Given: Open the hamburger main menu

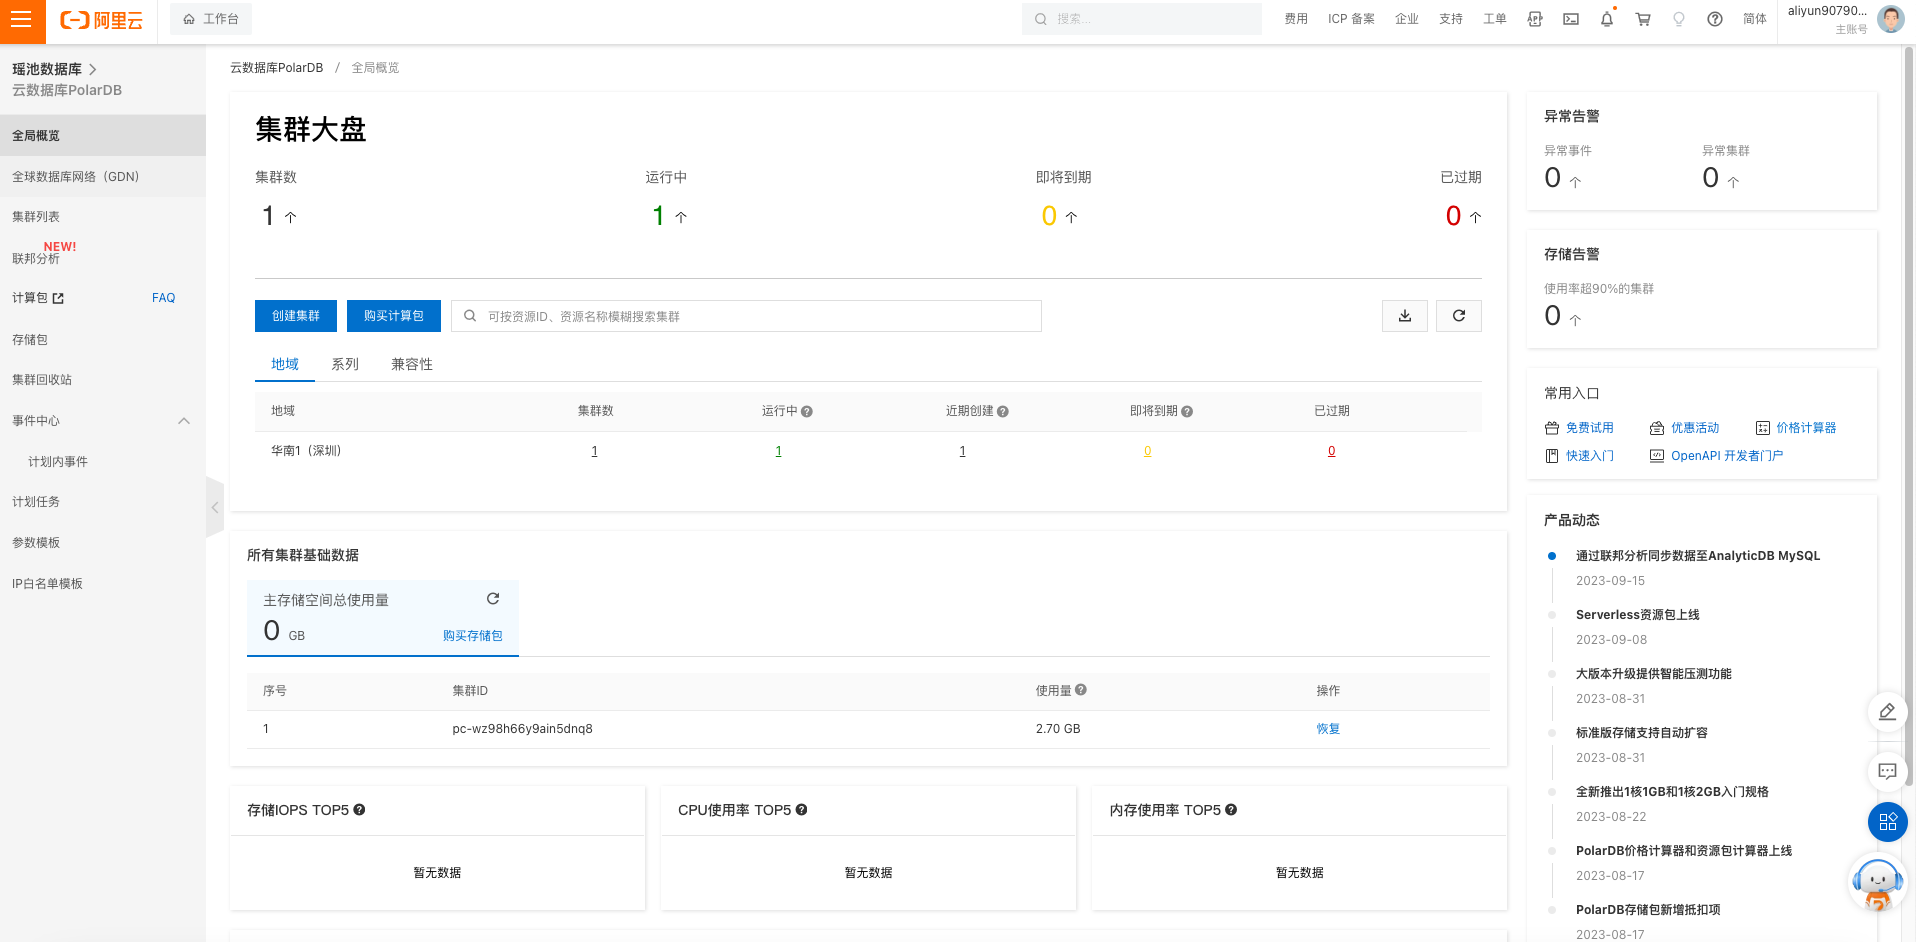Looking at the screenshot, I should tap(21, 20).
